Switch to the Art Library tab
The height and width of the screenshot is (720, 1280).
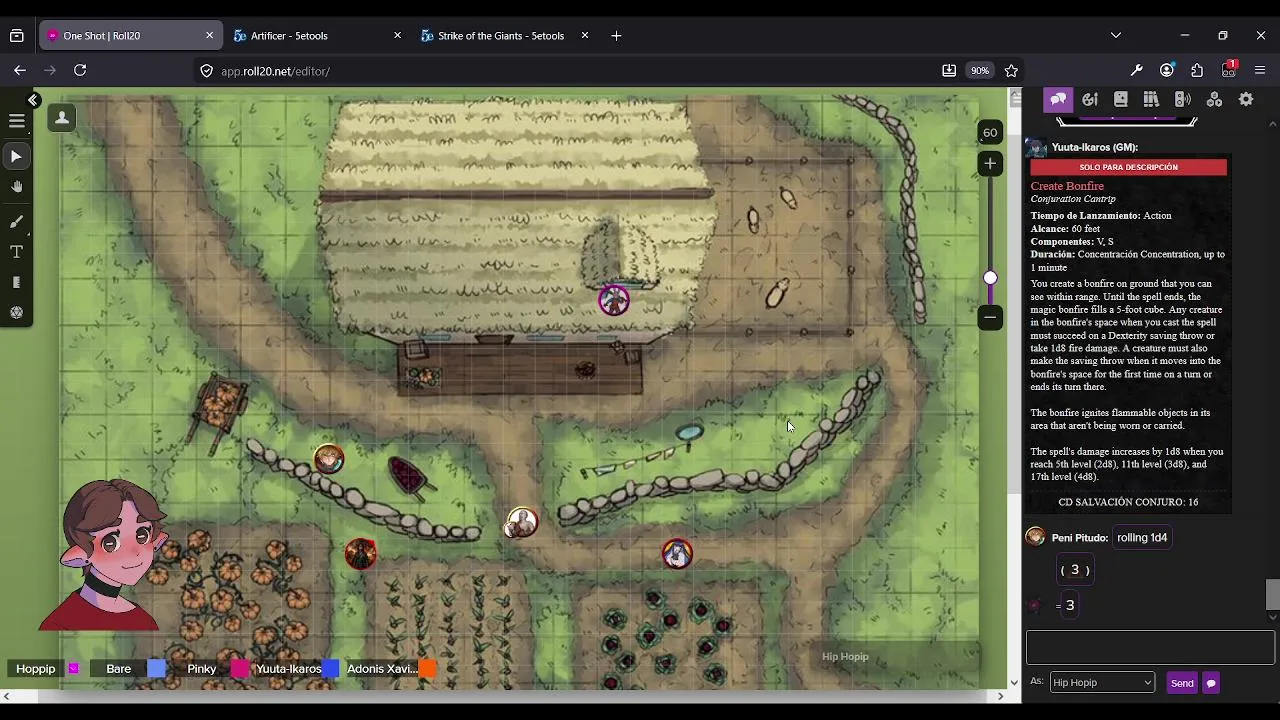(x=1090, y=99)
